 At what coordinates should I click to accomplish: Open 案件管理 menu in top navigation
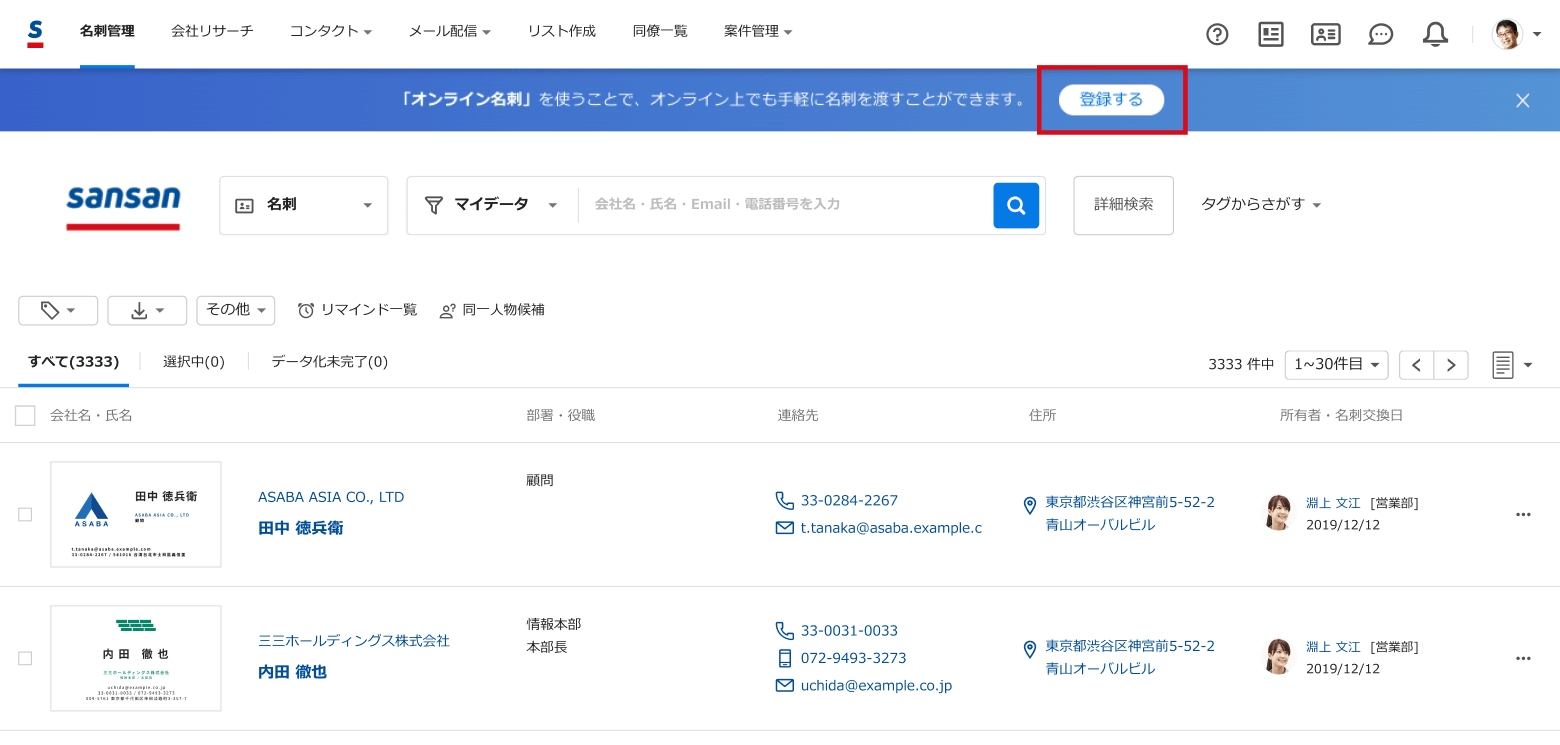[x=758, y=32]
